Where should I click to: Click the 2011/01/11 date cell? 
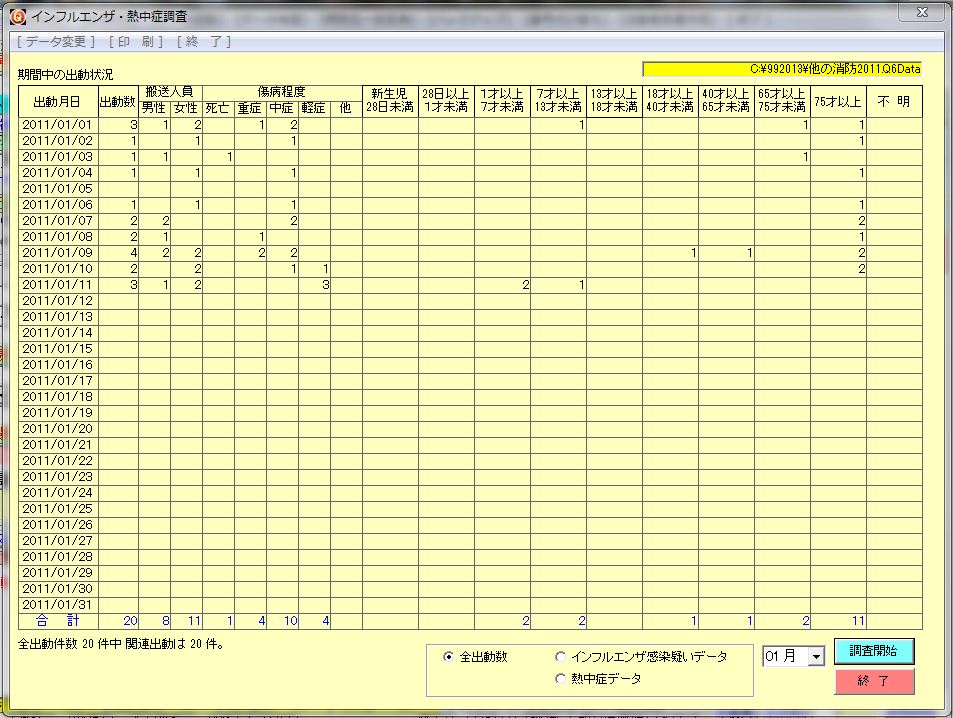[x=57, y=285]
